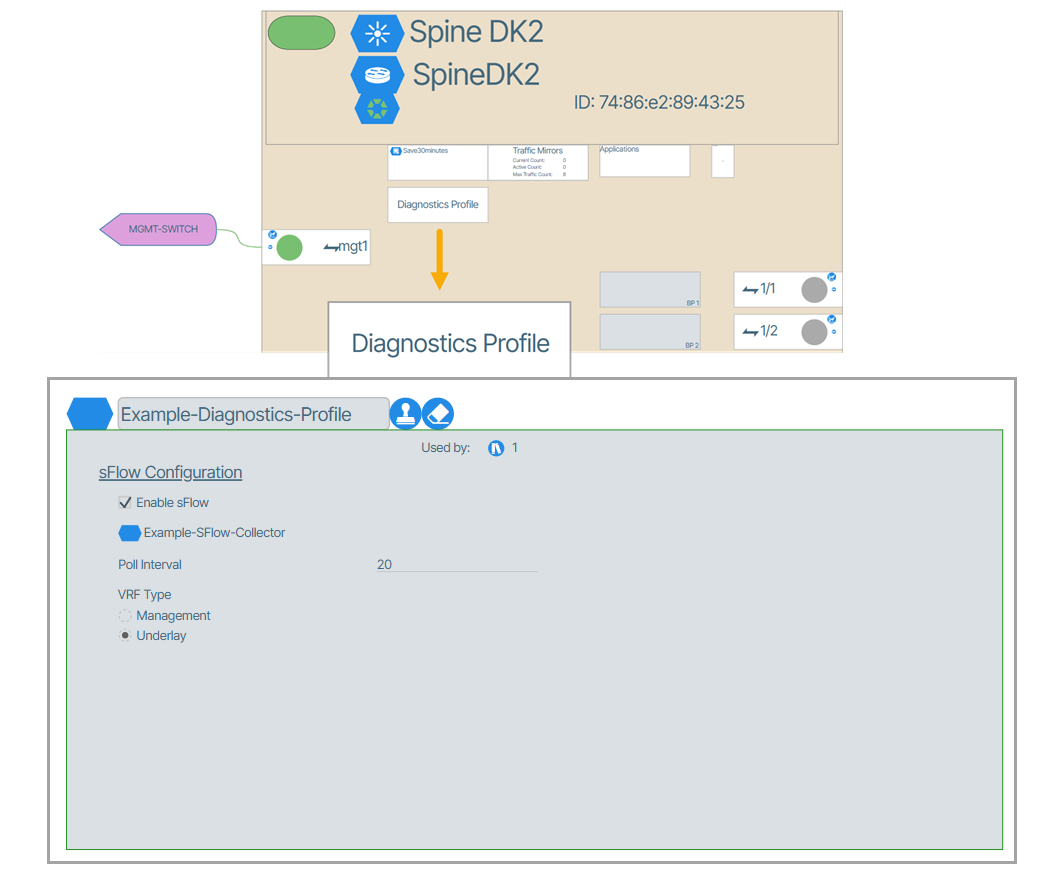The height and width of the screenshot is (883, 1048).
Task: Toggle the Enable sFlow checkbox
Action: click(125, 502)
